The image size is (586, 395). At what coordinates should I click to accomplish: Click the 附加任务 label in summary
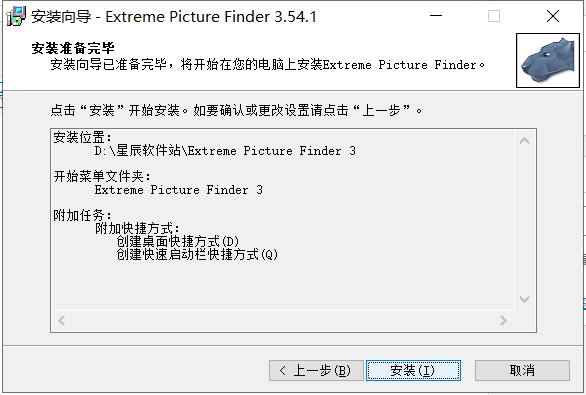(82, 215)
